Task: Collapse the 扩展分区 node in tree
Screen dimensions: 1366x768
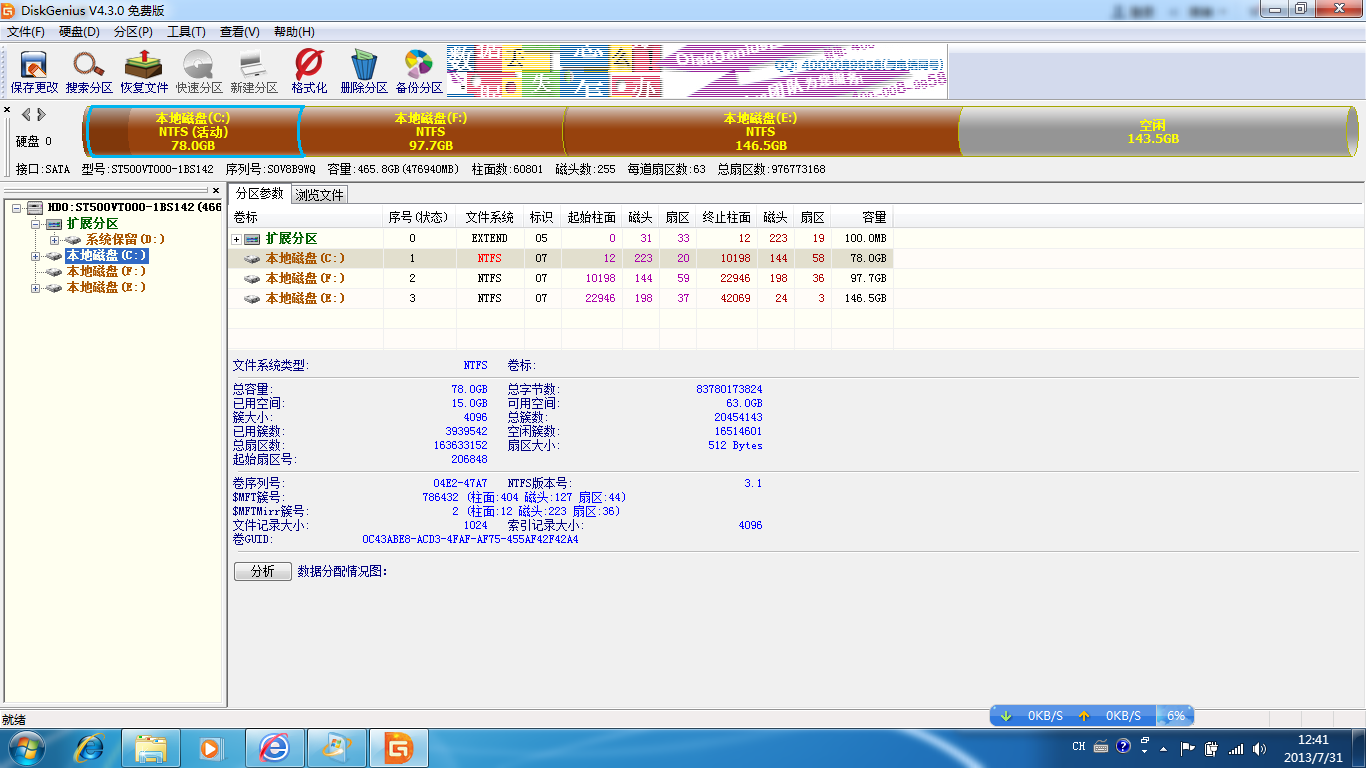Action: pos(36,224)
